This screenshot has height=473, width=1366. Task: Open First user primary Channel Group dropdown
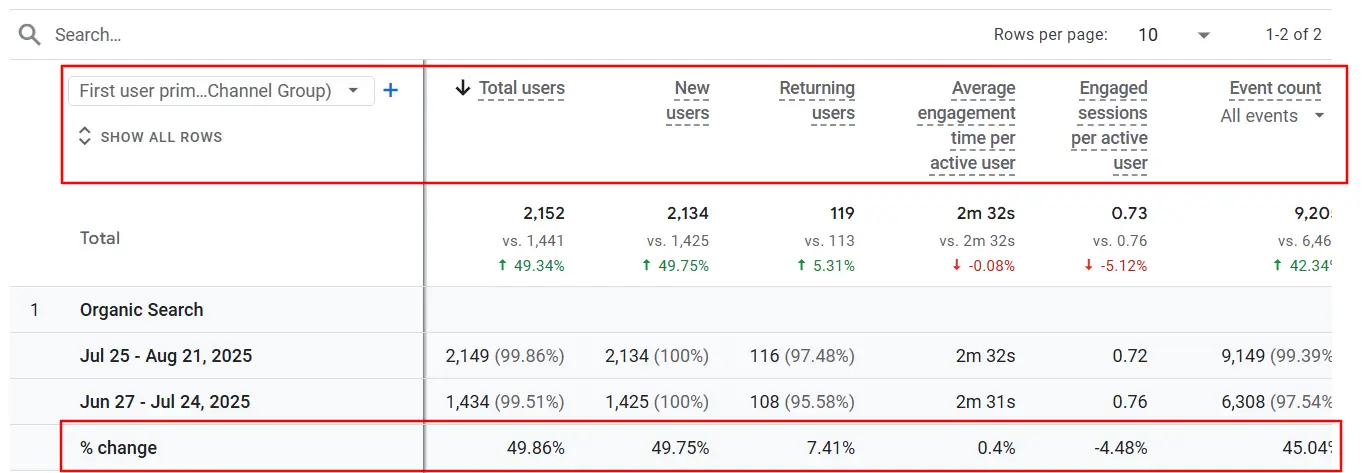[x=220, y=91]
